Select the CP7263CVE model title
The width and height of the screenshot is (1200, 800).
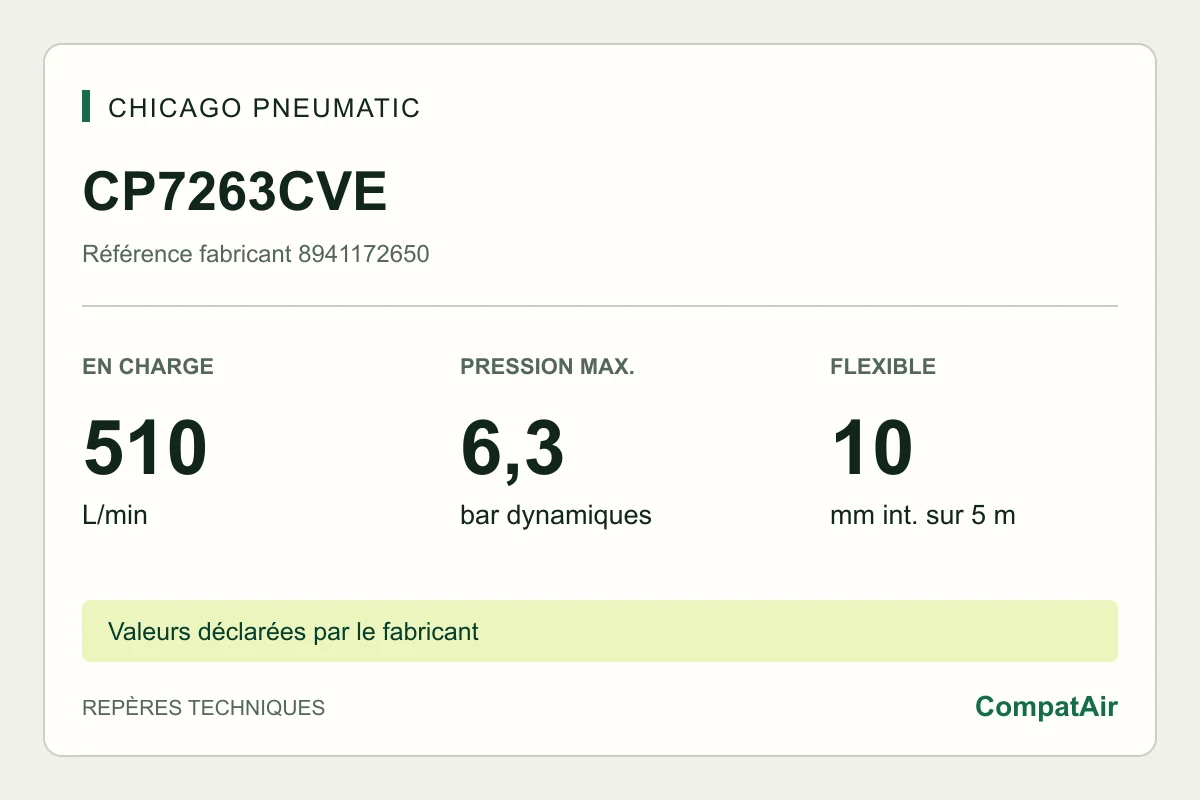(235, 192)
